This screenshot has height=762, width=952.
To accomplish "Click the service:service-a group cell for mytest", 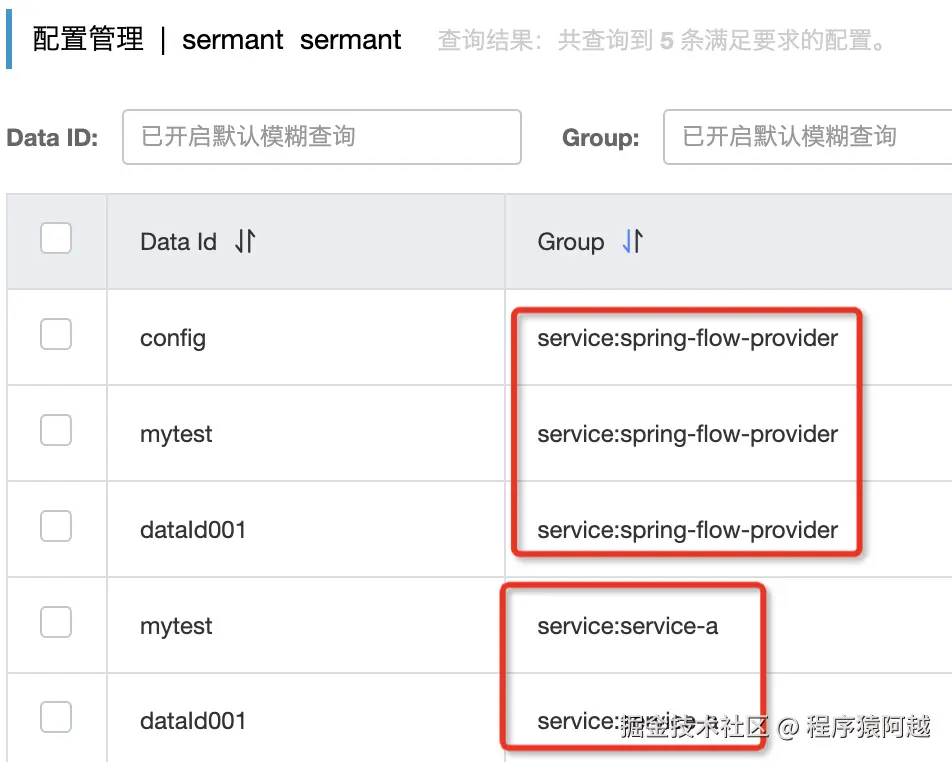I will [x=628, y=626].
